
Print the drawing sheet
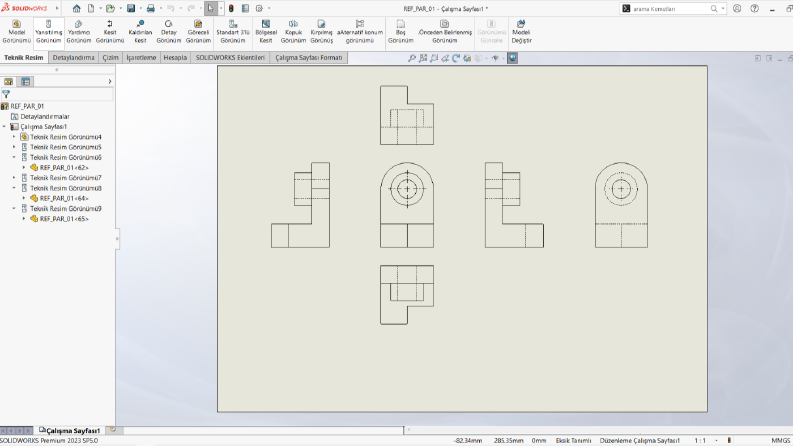[x=151, y=9]
